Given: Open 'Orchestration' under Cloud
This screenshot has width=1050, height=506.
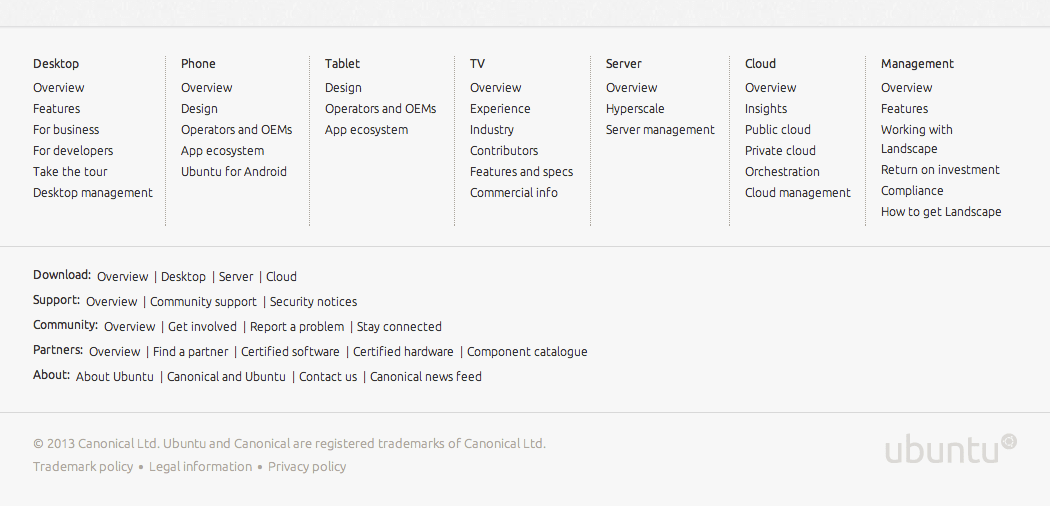Looking at the screenshot, I should coord(782,172).
